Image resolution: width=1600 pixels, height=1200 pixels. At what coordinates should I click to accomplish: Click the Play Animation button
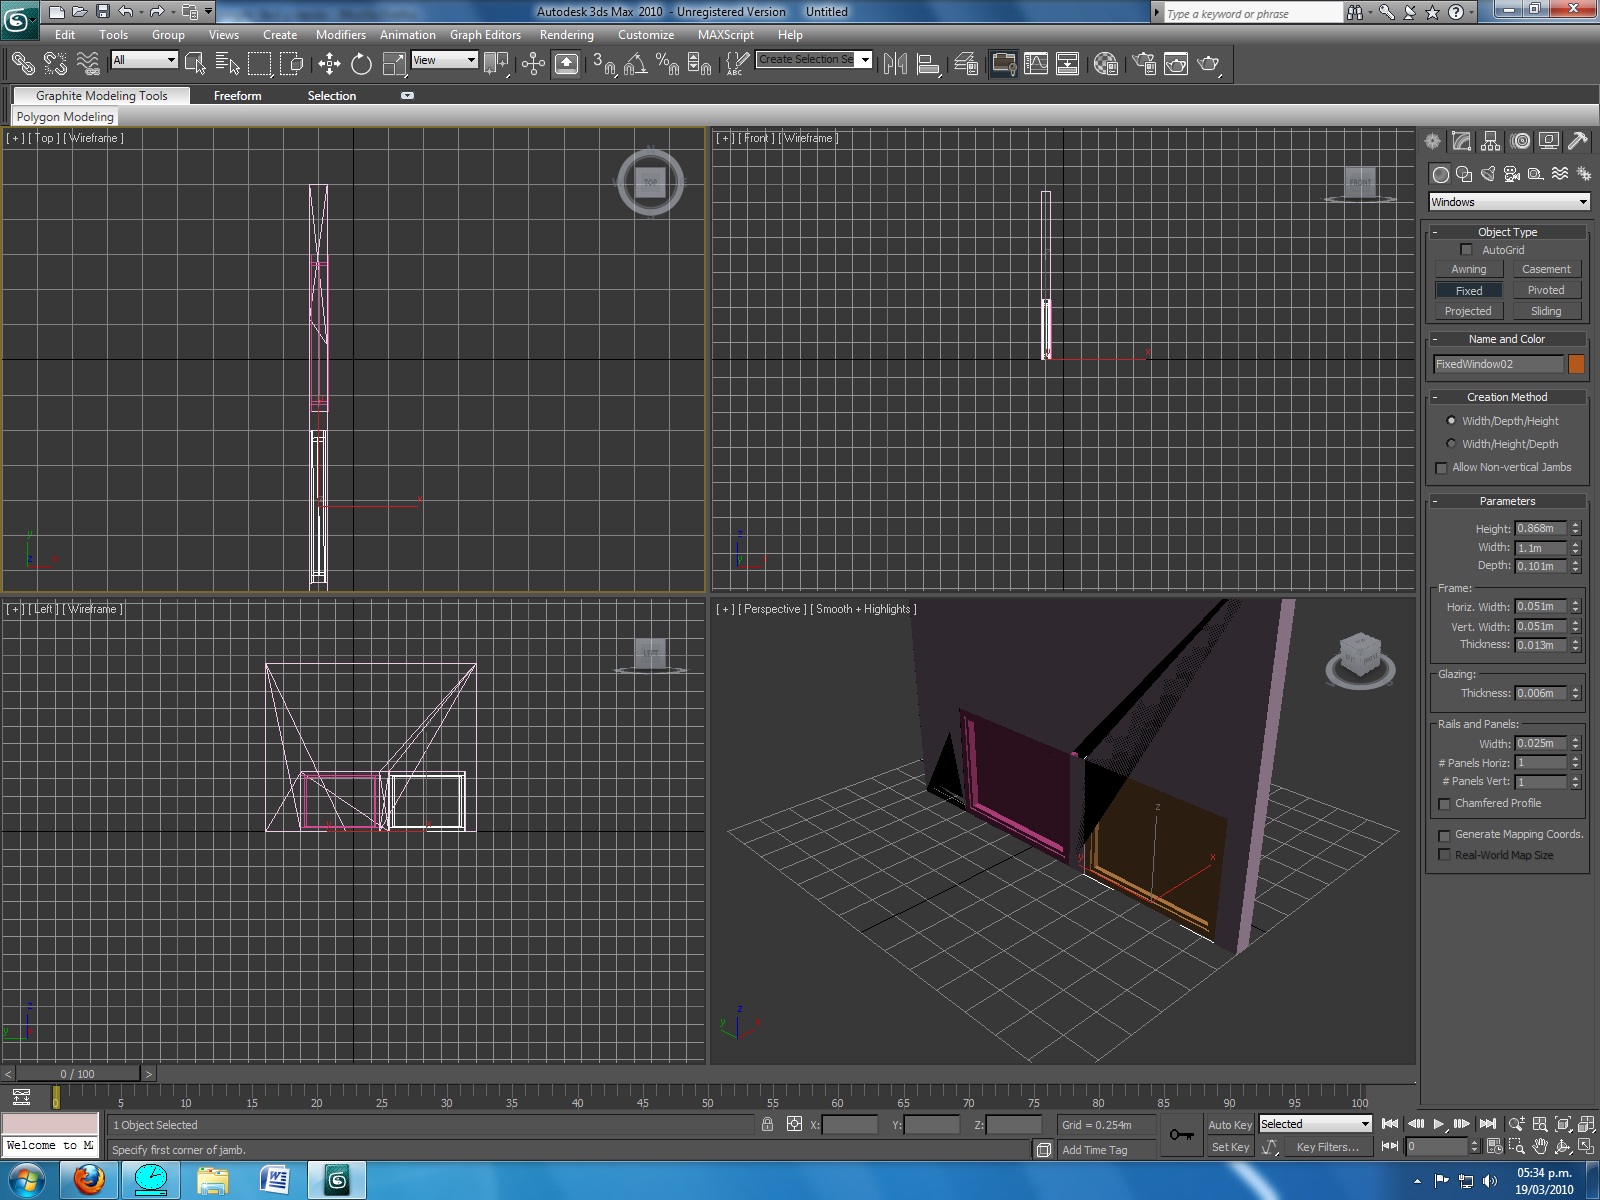[1439, 1124]
